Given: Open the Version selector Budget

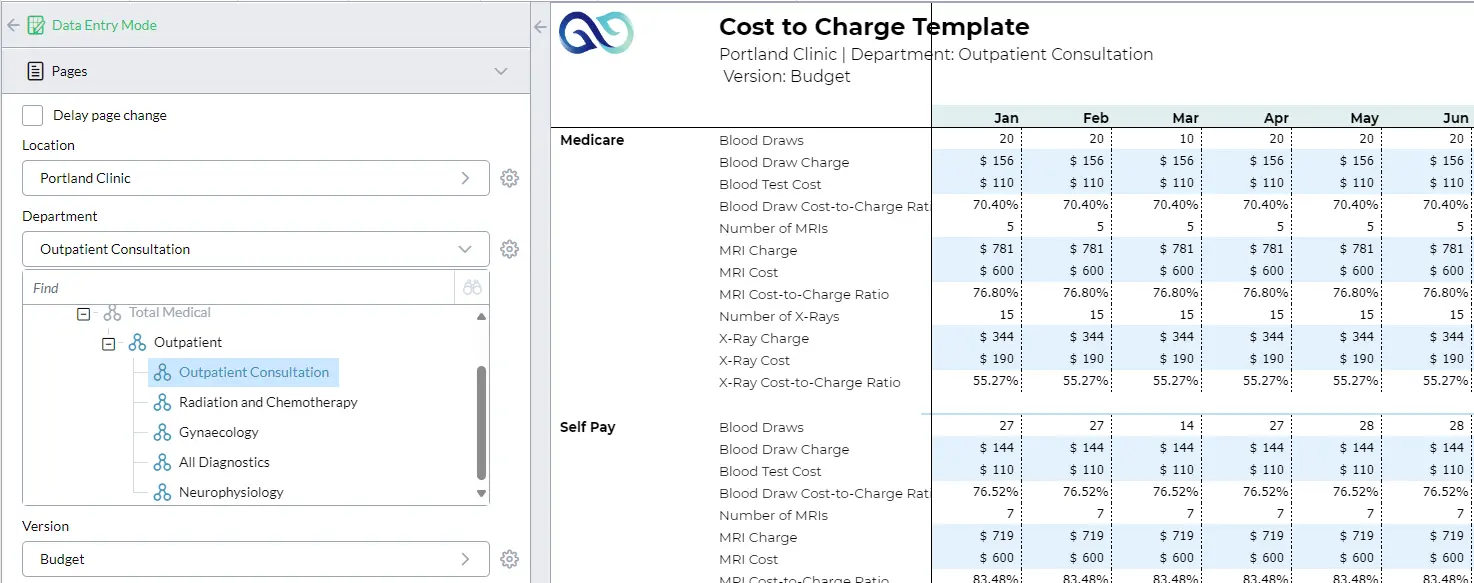Looking at the screenshot, I should (x=256, y=559).
